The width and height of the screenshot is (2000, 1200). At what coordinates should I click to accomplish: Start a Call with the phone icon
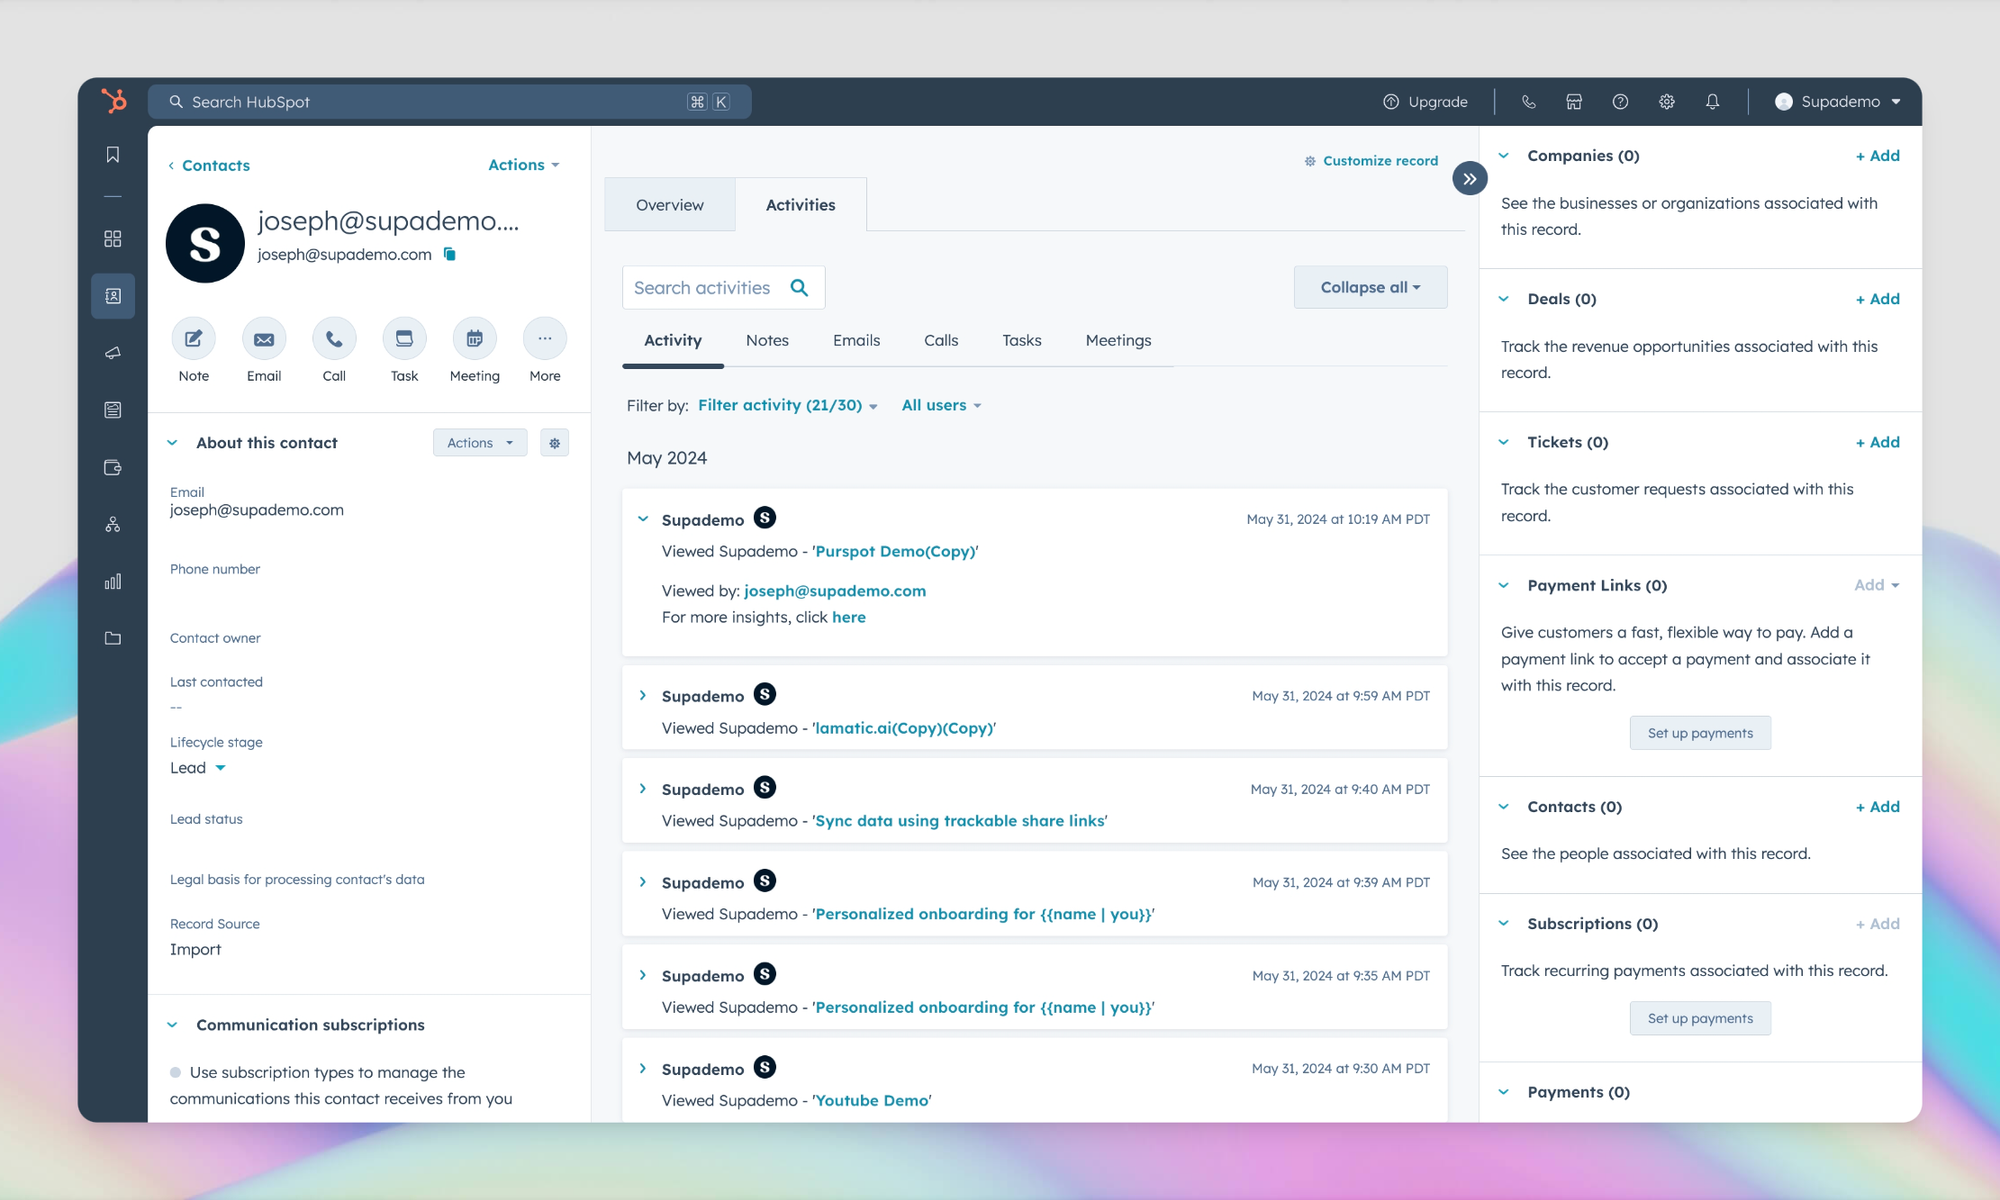334,339
